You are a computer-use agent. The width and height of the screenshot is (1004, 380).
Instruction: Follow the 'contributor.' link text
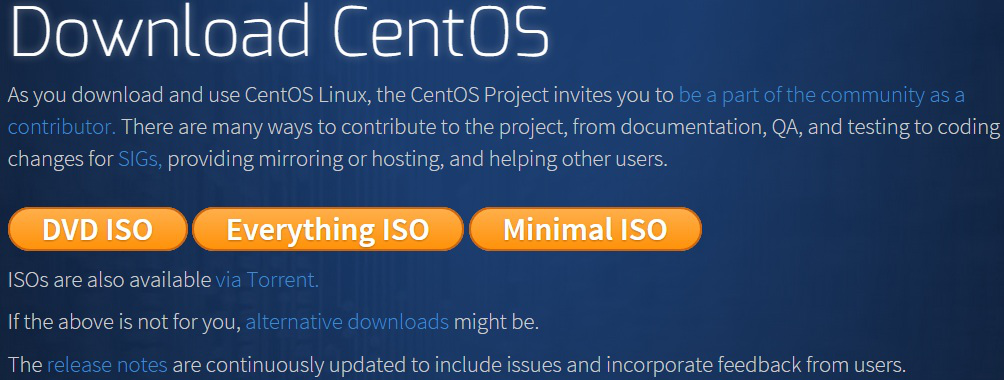point(62,126)
